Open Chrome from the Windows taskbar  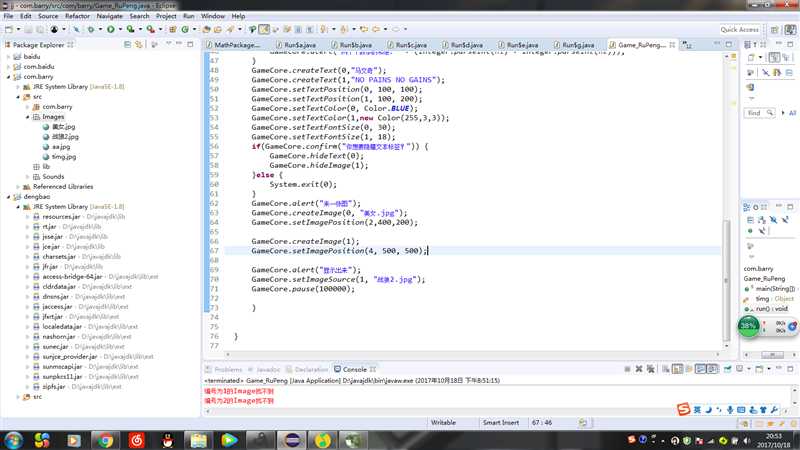coord(103,439)
